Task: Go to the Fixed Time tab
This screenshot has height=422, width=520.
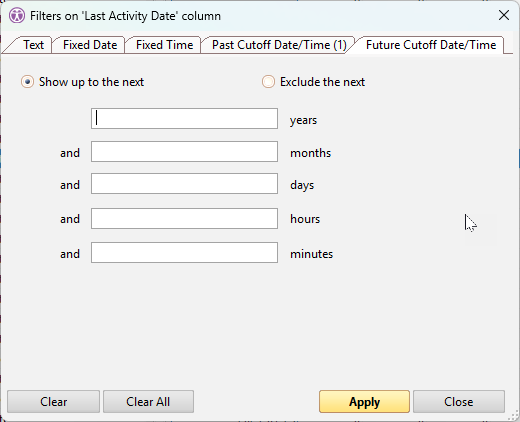Action: click(164, 45)
